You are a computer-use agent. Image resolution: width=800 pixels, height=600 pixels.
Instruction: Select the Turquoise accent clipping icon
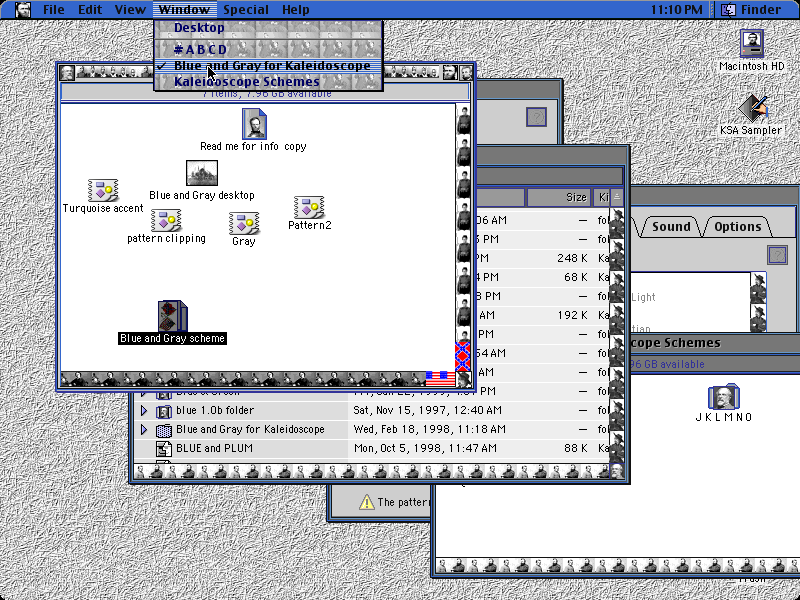(103, 190)
